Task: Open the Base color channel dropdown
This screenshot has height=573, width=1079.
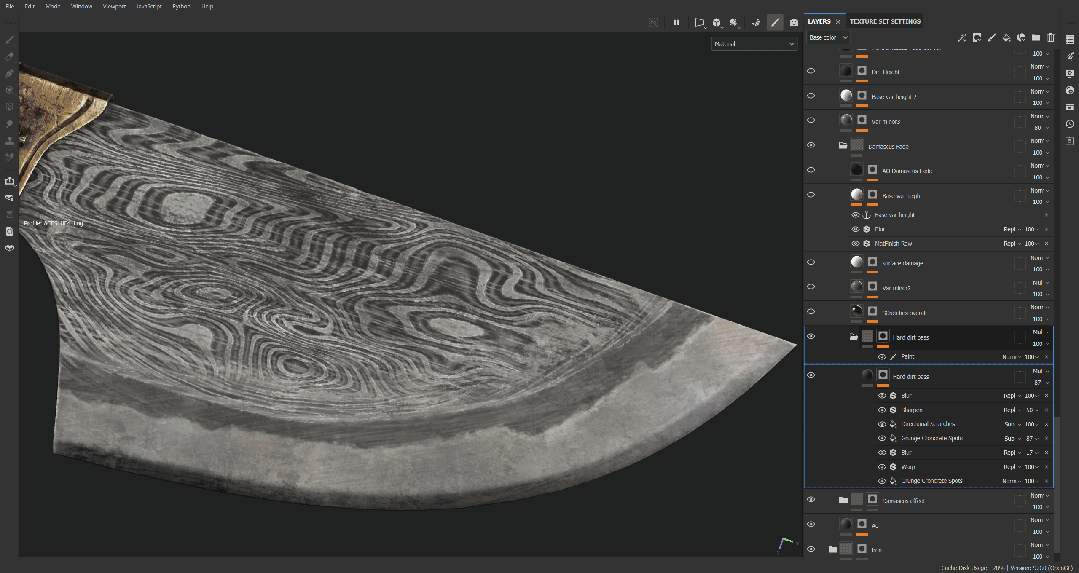Action: [x=829, y=38]
